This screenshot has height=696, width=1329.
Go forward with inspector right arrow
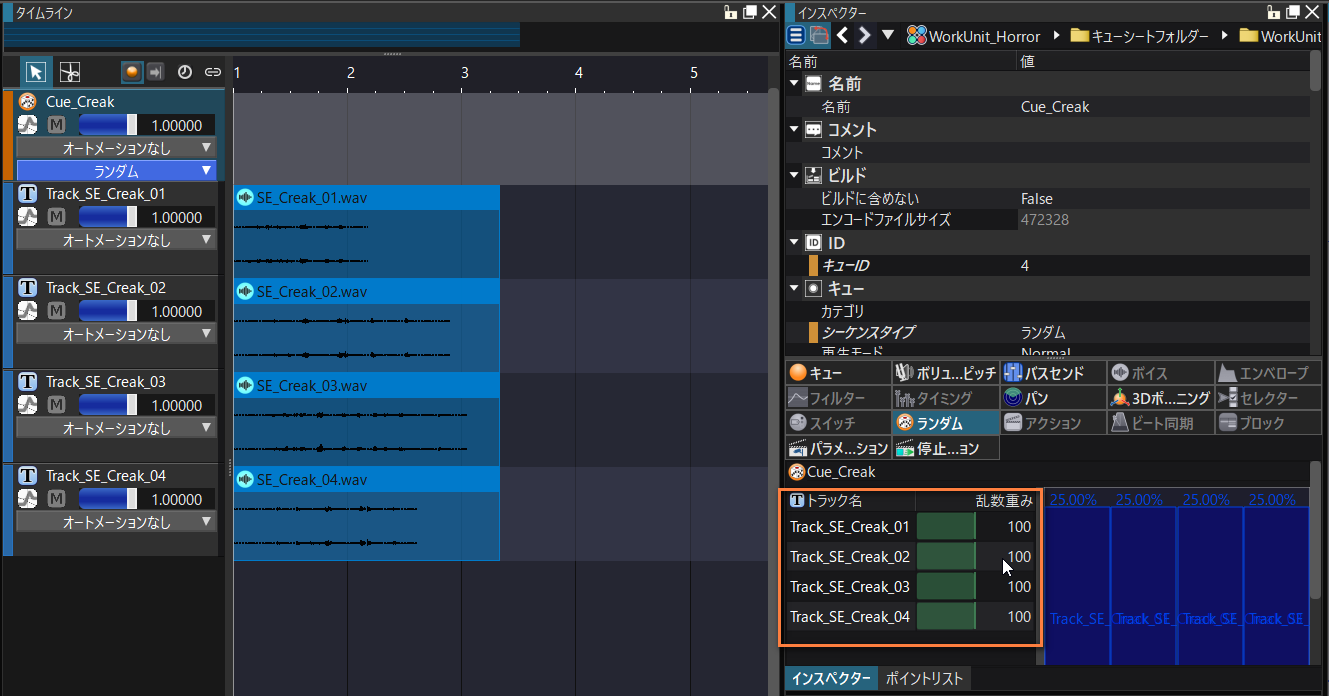click(x=864, y=35)
